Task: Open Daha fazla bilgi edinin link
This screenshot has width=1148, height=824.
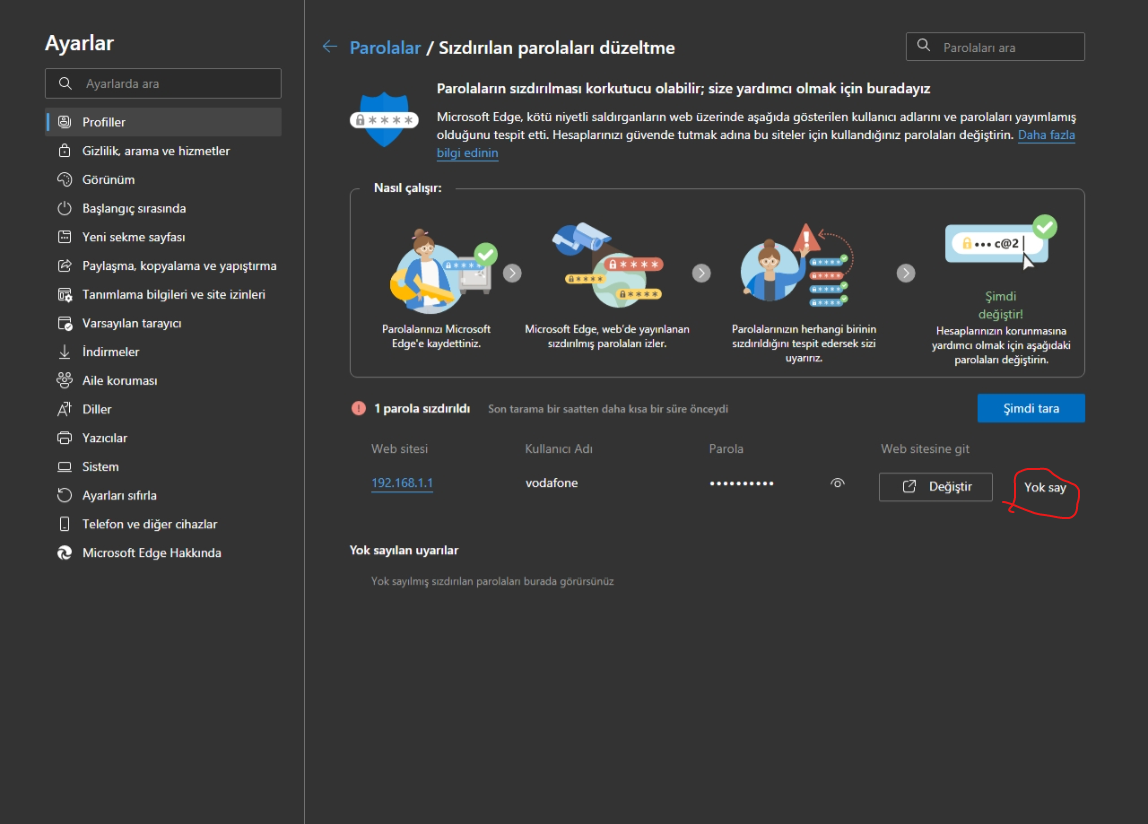Action: coord(1046,135)
